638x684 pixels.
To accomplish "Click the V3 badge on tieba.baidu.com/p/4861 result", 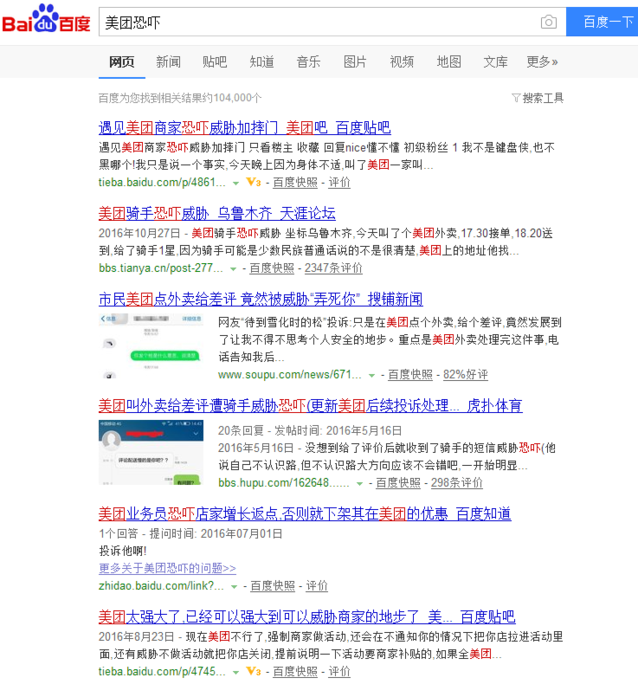I will [x=254, y=182].
